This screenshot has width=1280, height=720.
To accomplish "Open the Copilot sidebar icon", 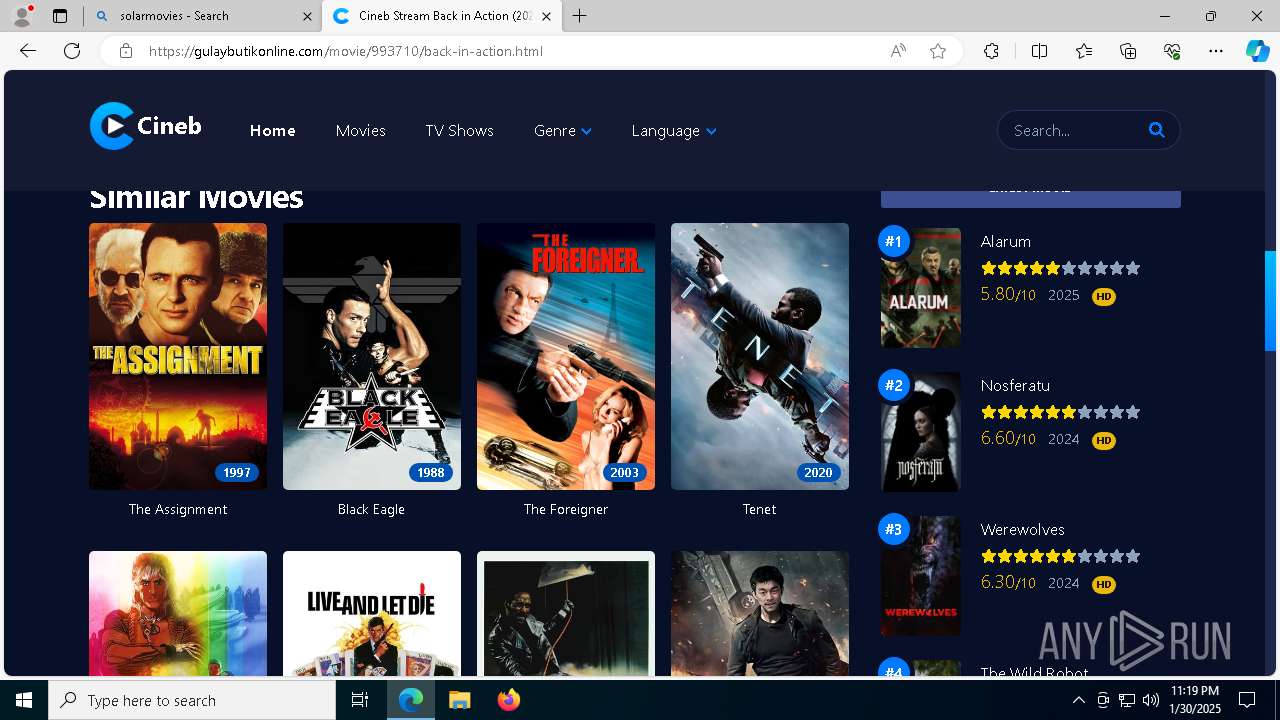I will (x=1257, y=51).
